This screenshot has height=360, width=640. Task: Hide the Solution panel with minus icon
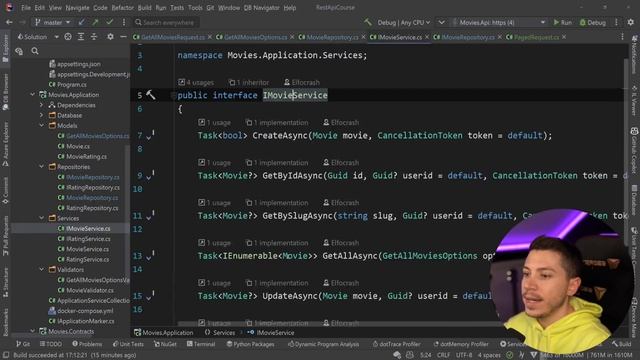pyautogui.click(x=123, y=37)
